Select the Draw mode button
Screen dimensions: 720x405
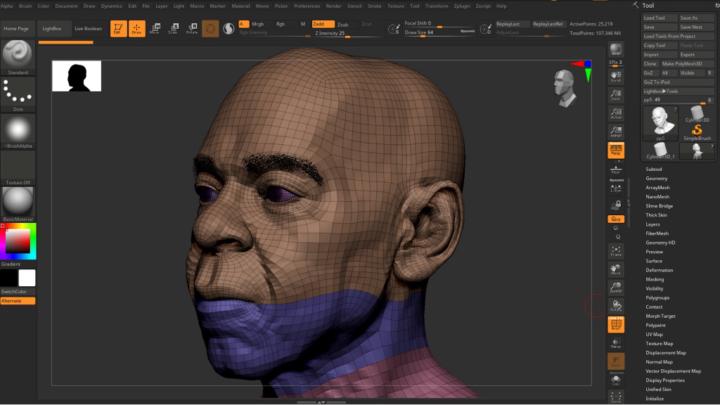(136, 28)
